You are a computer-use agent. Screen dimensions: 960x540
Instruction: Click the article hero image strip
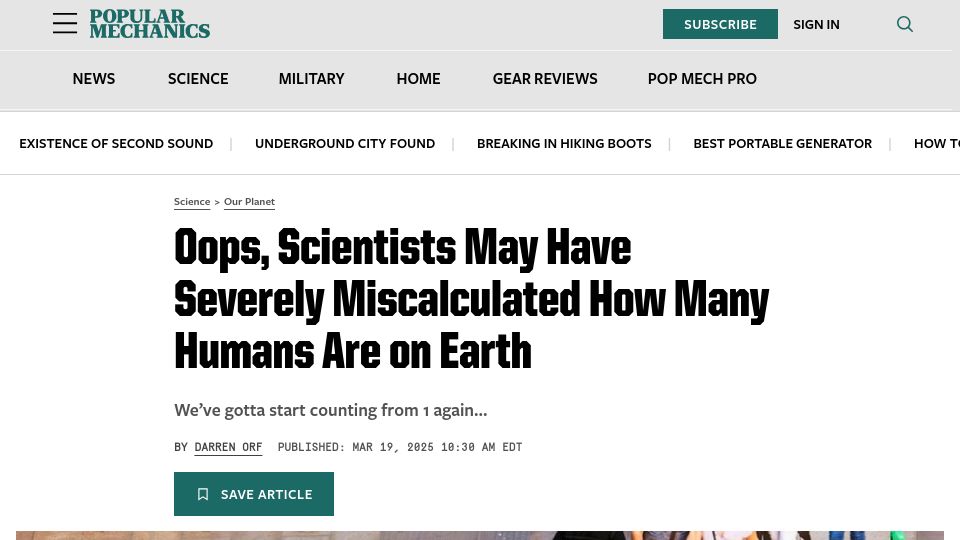click(480, 536)
